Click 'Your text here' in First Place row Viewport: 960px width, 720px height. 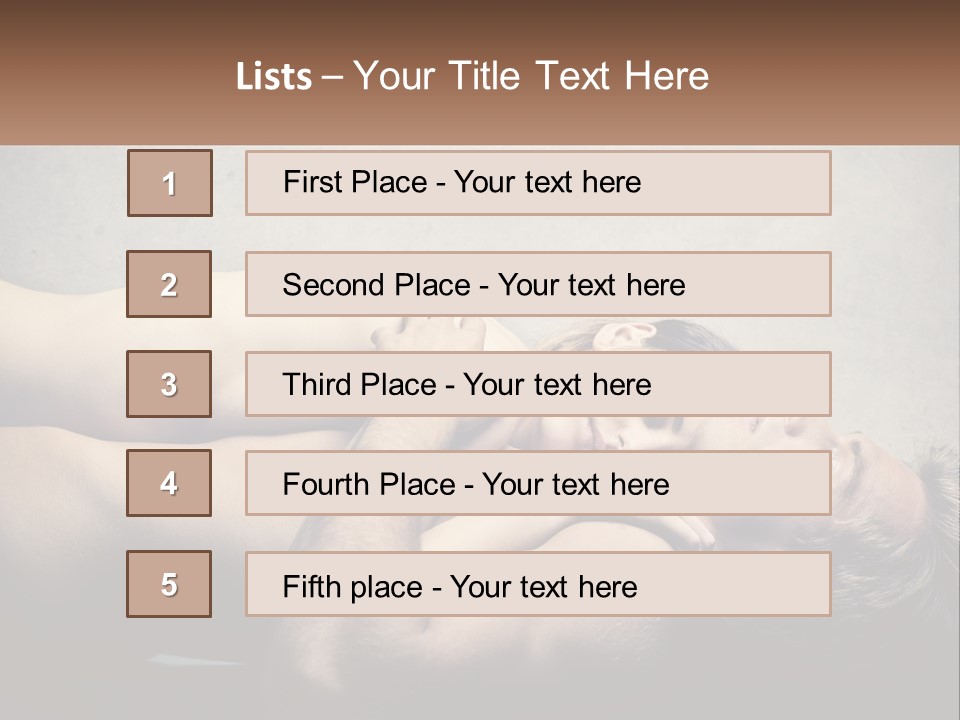(x=547, y=182)
